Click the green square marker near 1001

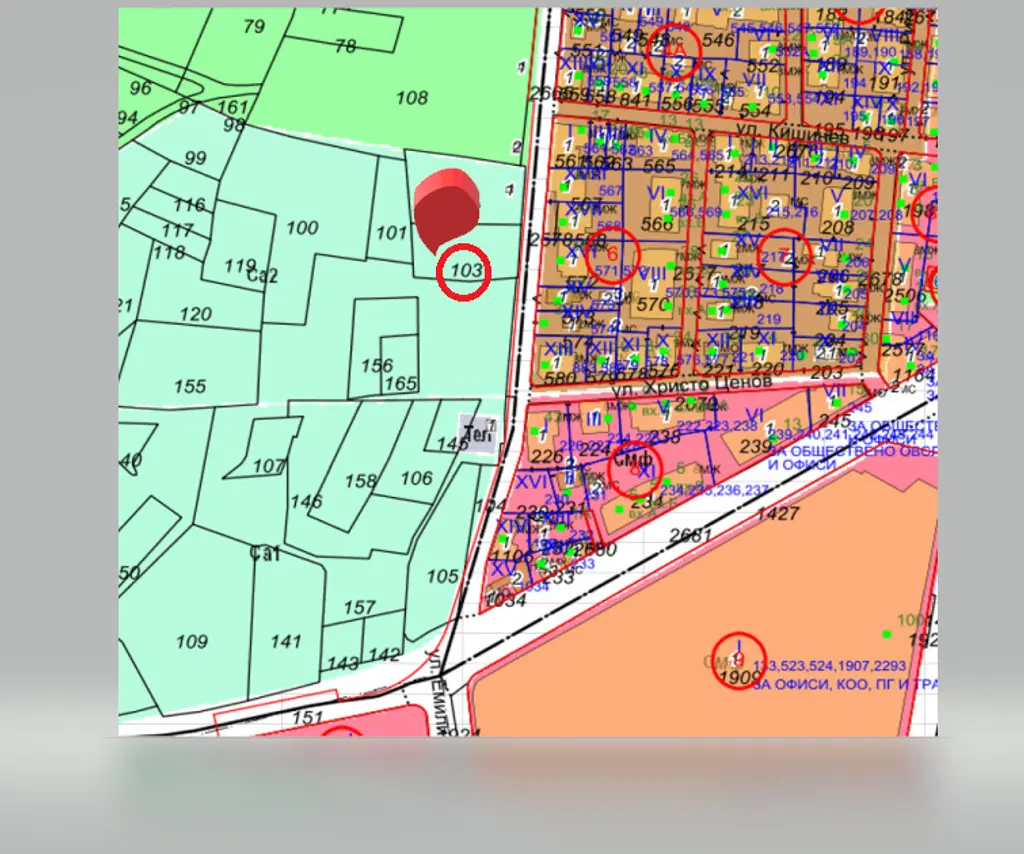point(886,634)
